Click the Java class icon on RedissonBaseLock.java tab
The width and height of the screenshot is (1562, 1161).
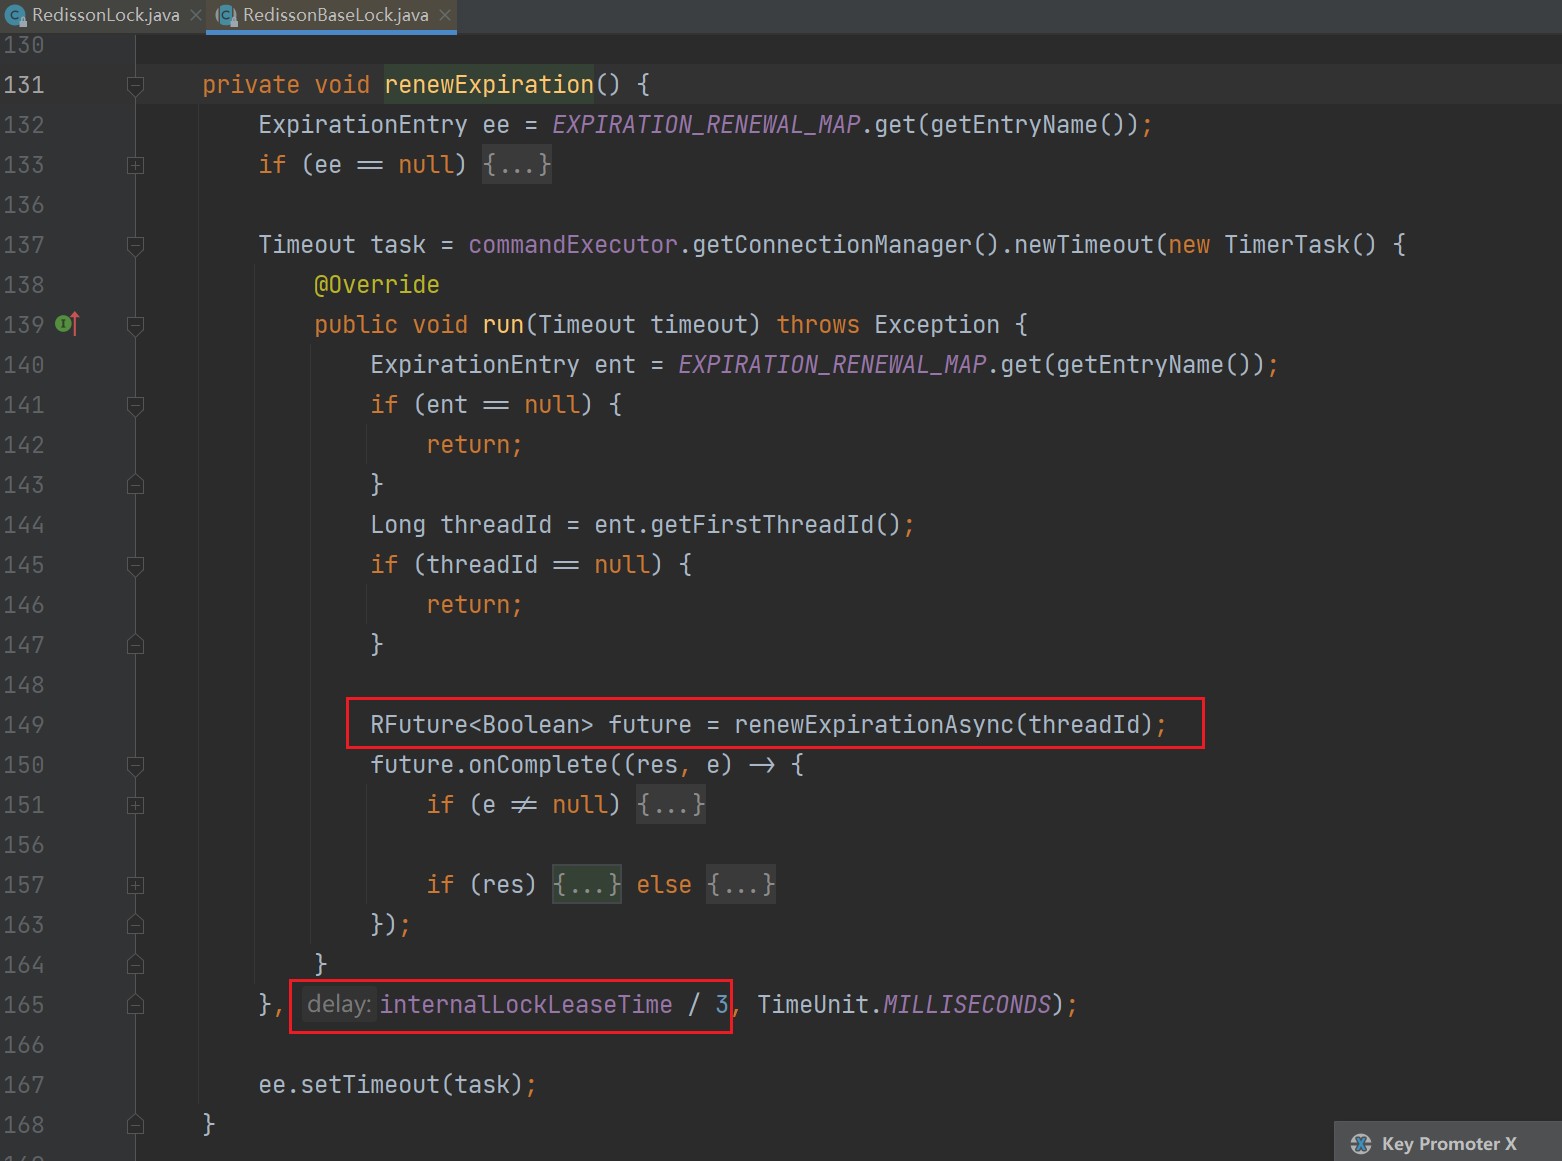click(x=226, y=15)
